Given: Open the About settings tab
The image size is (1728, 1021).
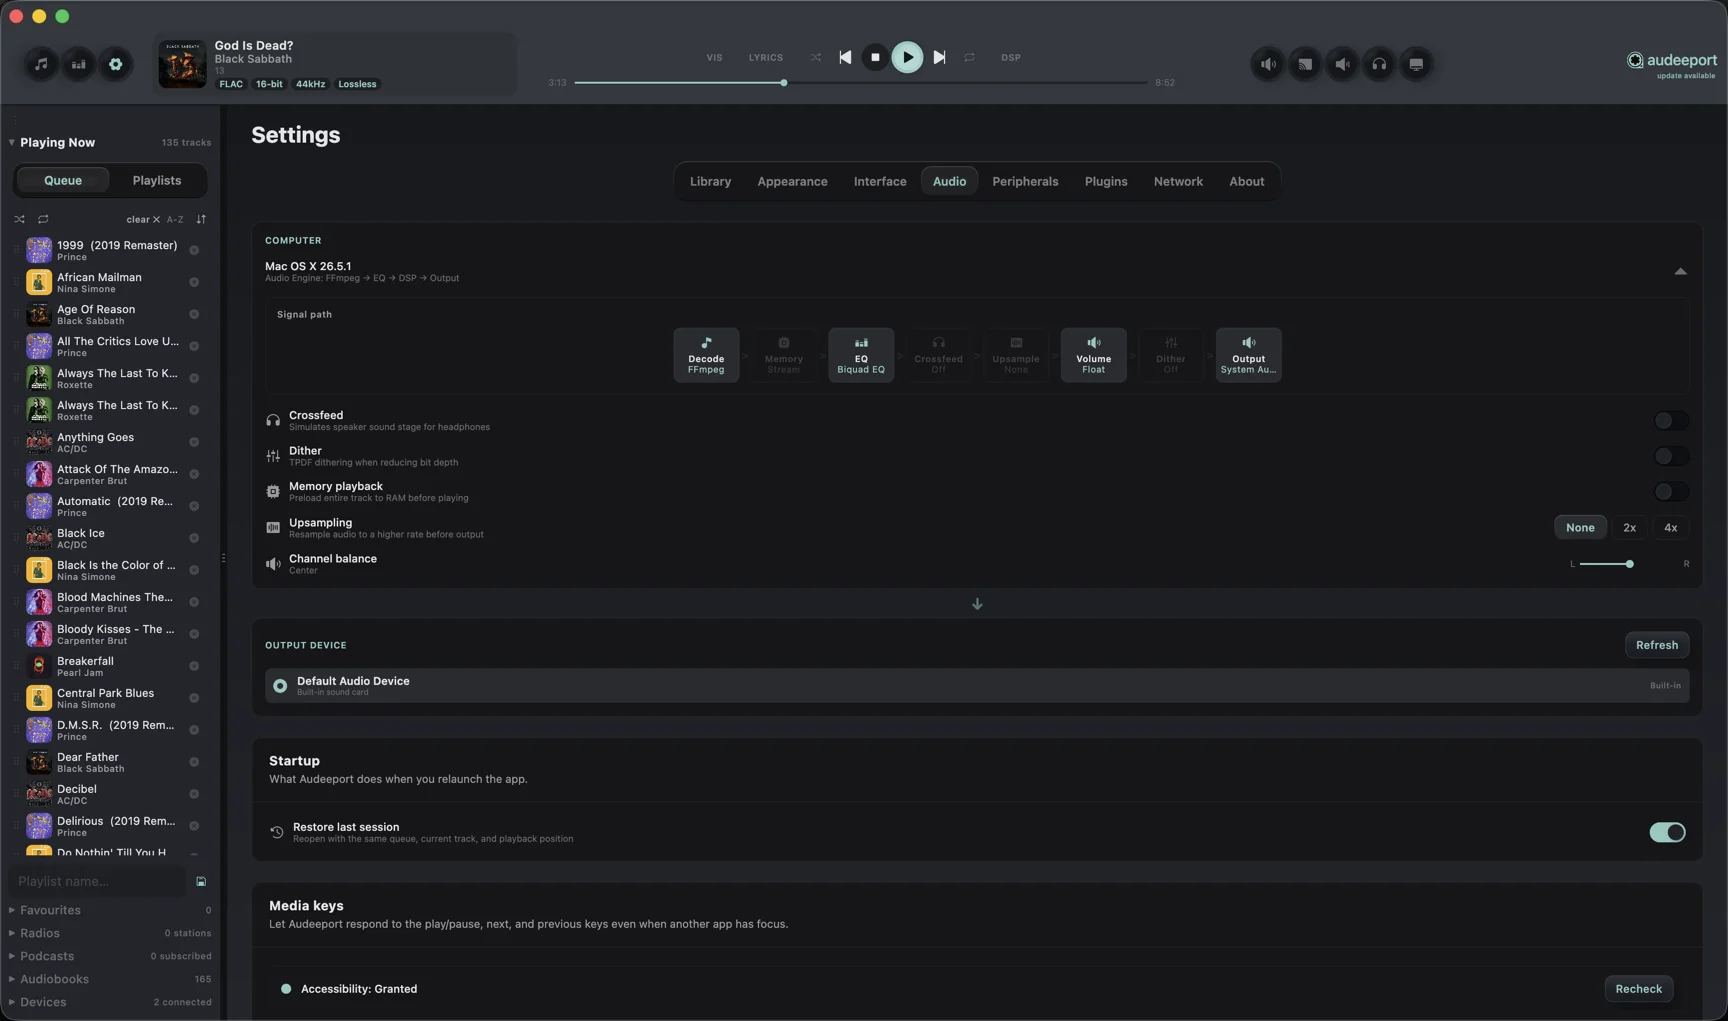Looking at the screenshot, I should coord(1247,182).
